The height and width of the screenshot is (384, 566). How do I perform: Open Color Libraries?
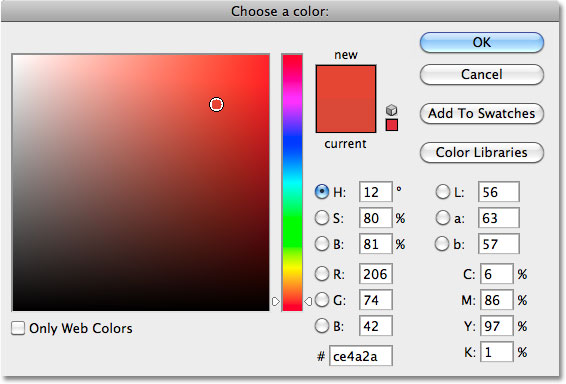[482, 152]
